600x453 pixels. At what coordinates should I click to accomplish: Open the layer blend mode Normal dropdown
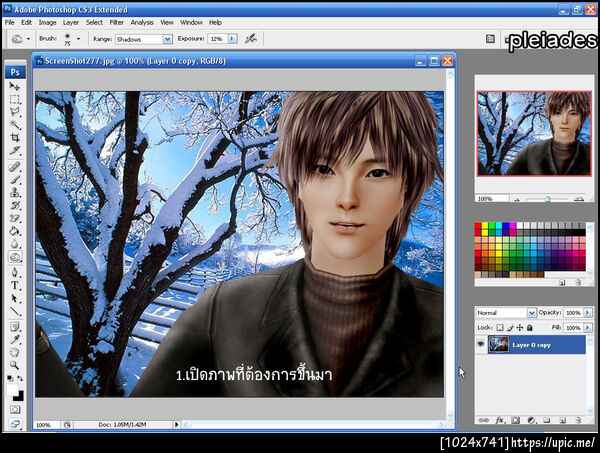click(x=506, y=313)
